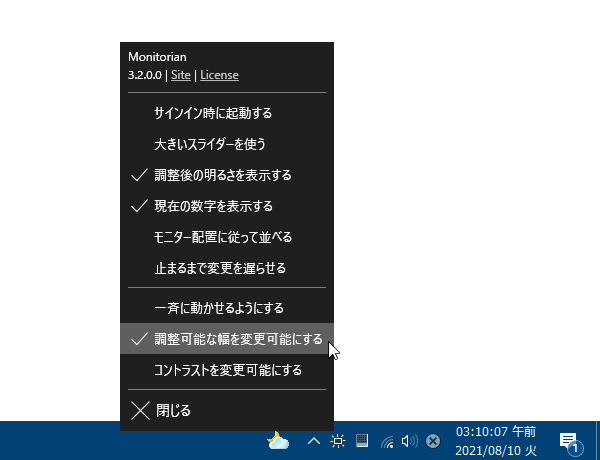600x460 pixels.
Task: Expand hidden tray icons chevron
Action: click(314, 441)
